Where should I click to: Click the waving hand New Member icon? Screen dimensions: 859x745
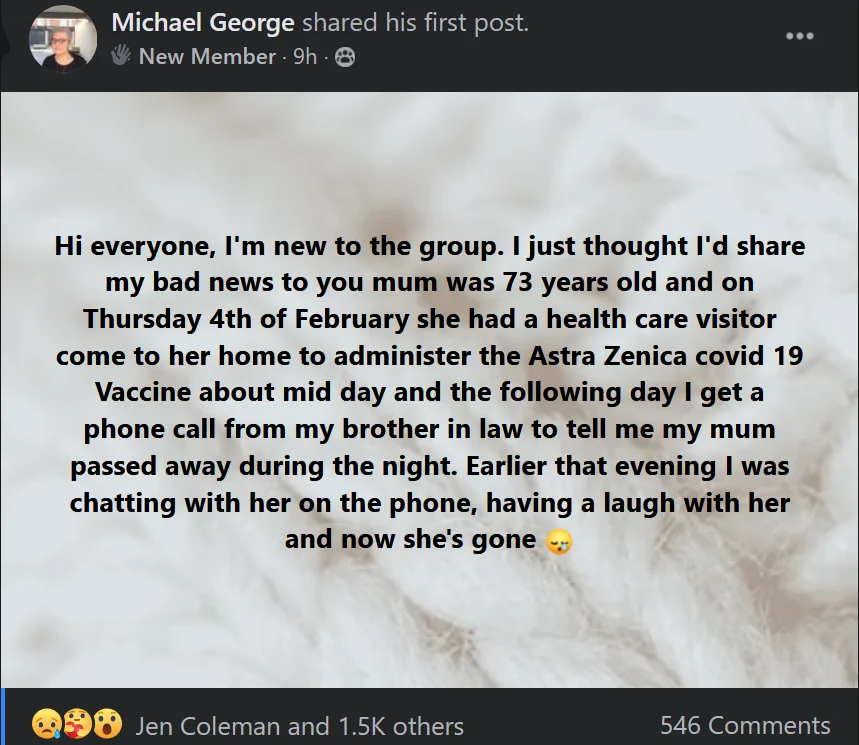(x=121, y=57)
